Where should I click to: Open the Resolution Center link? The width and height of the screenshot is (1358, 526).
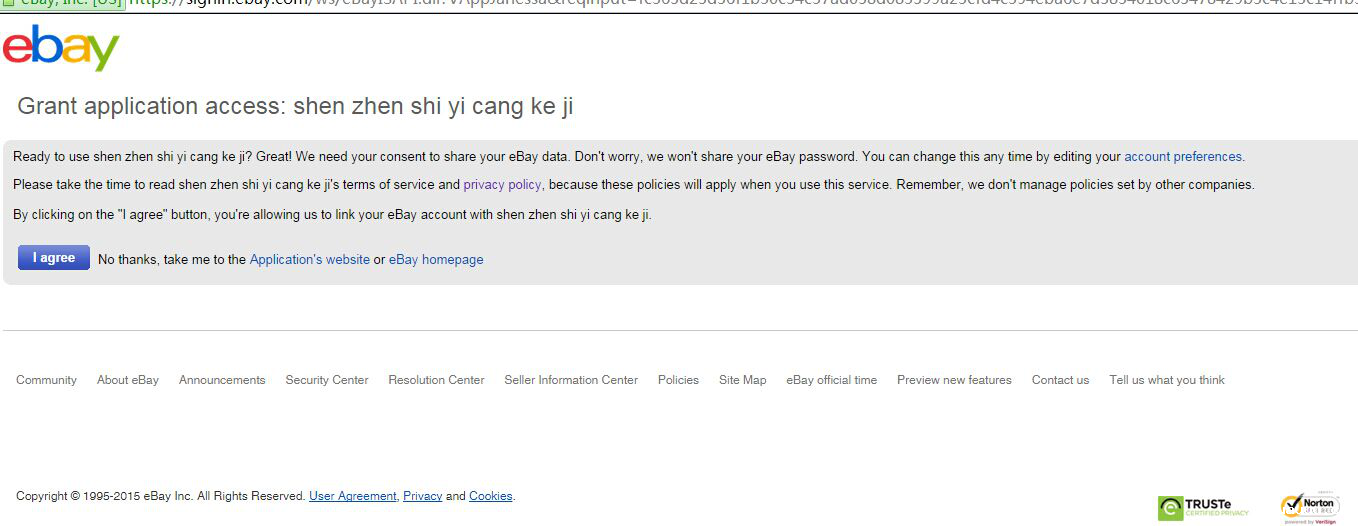(436, 380)
